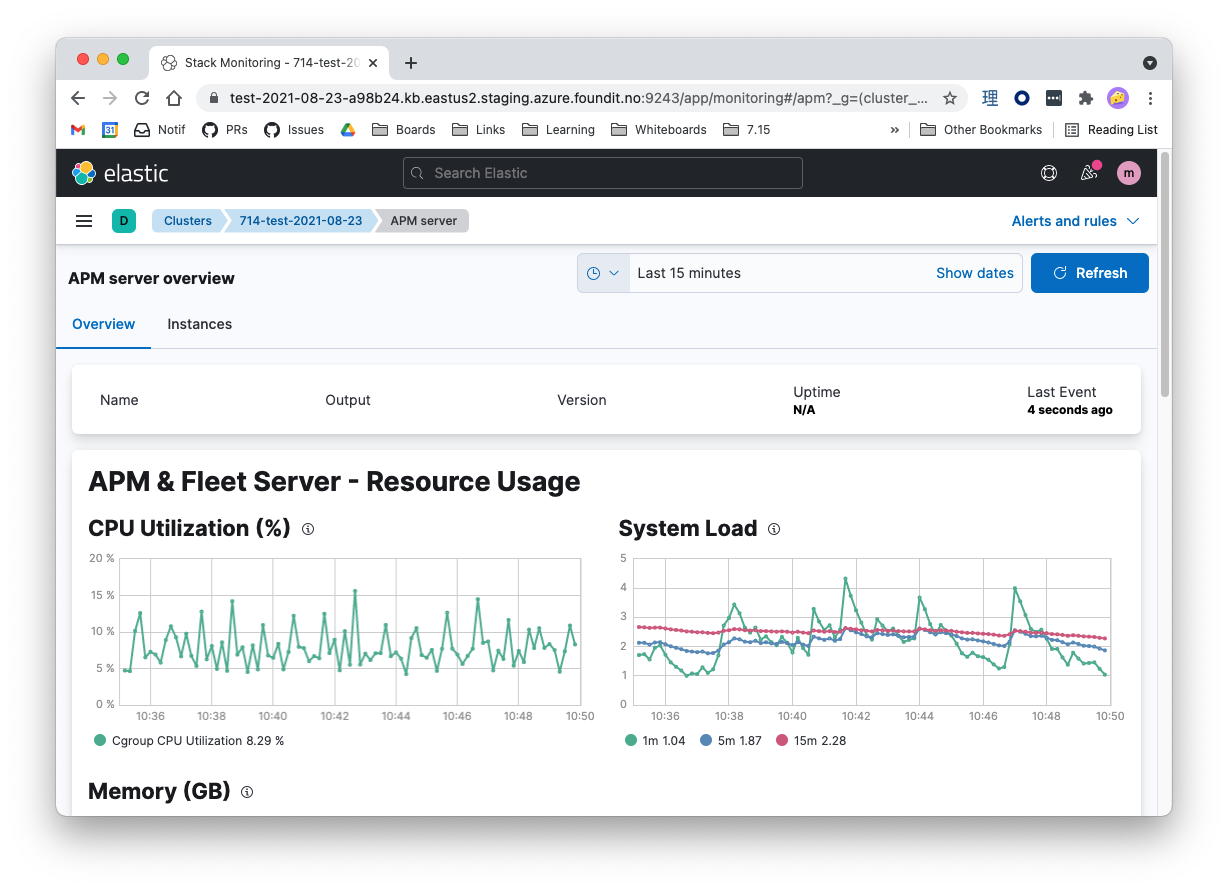View the site lock security info

click(x=213, y=98)
